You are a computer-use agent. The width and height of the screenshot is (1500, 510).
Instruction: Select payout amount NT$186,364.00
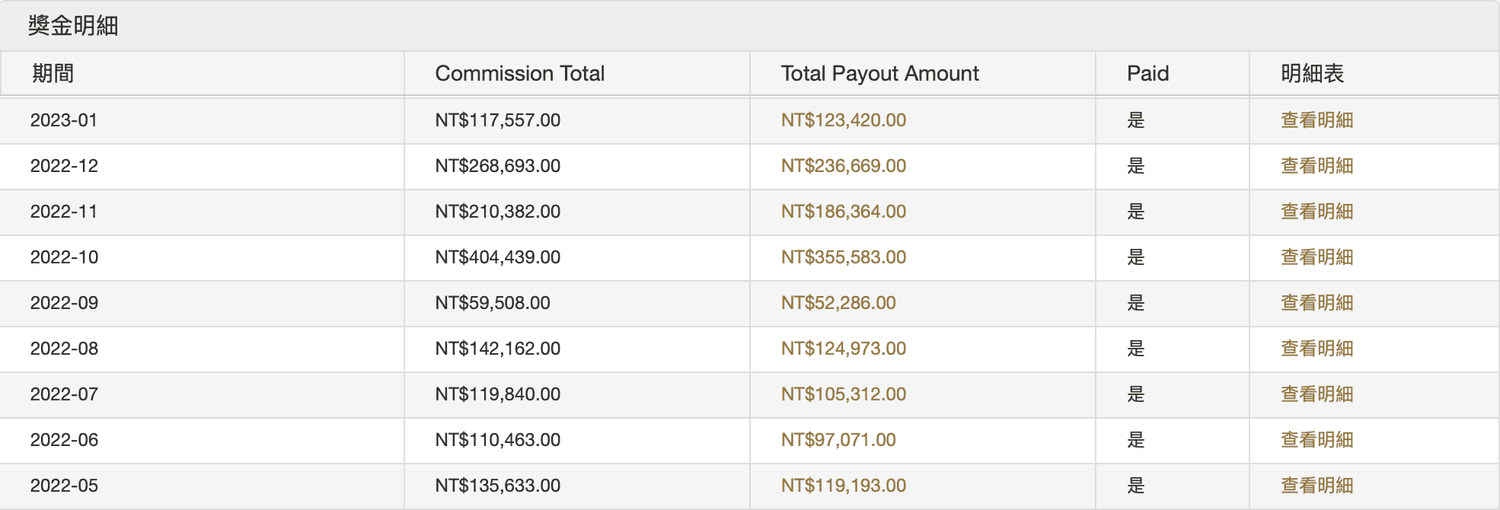pyautogui.click(x=843, y=212)
